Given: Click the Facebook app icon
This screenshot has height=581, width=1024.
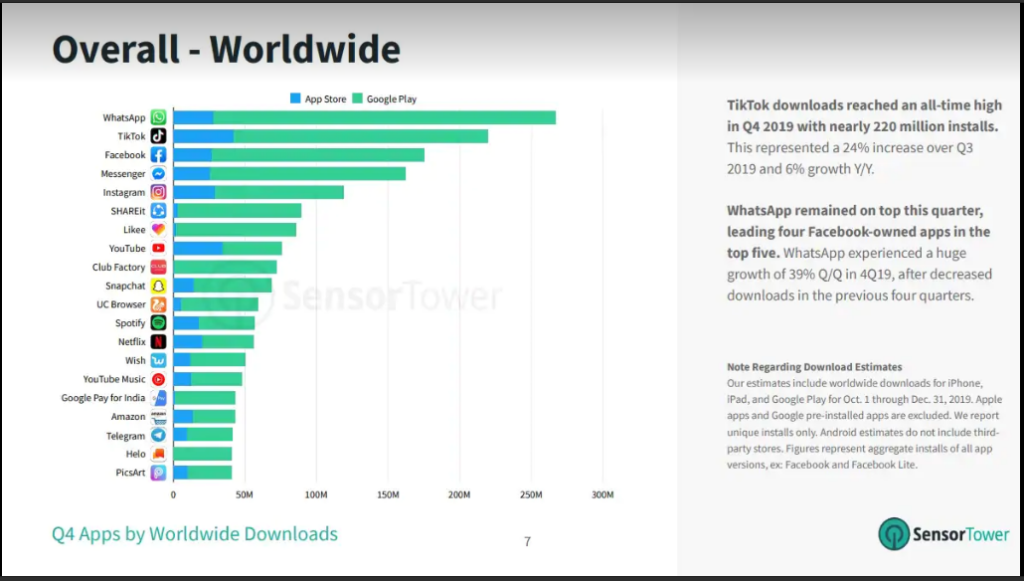Looking at the screenshot, I should [x=158, y=155].
